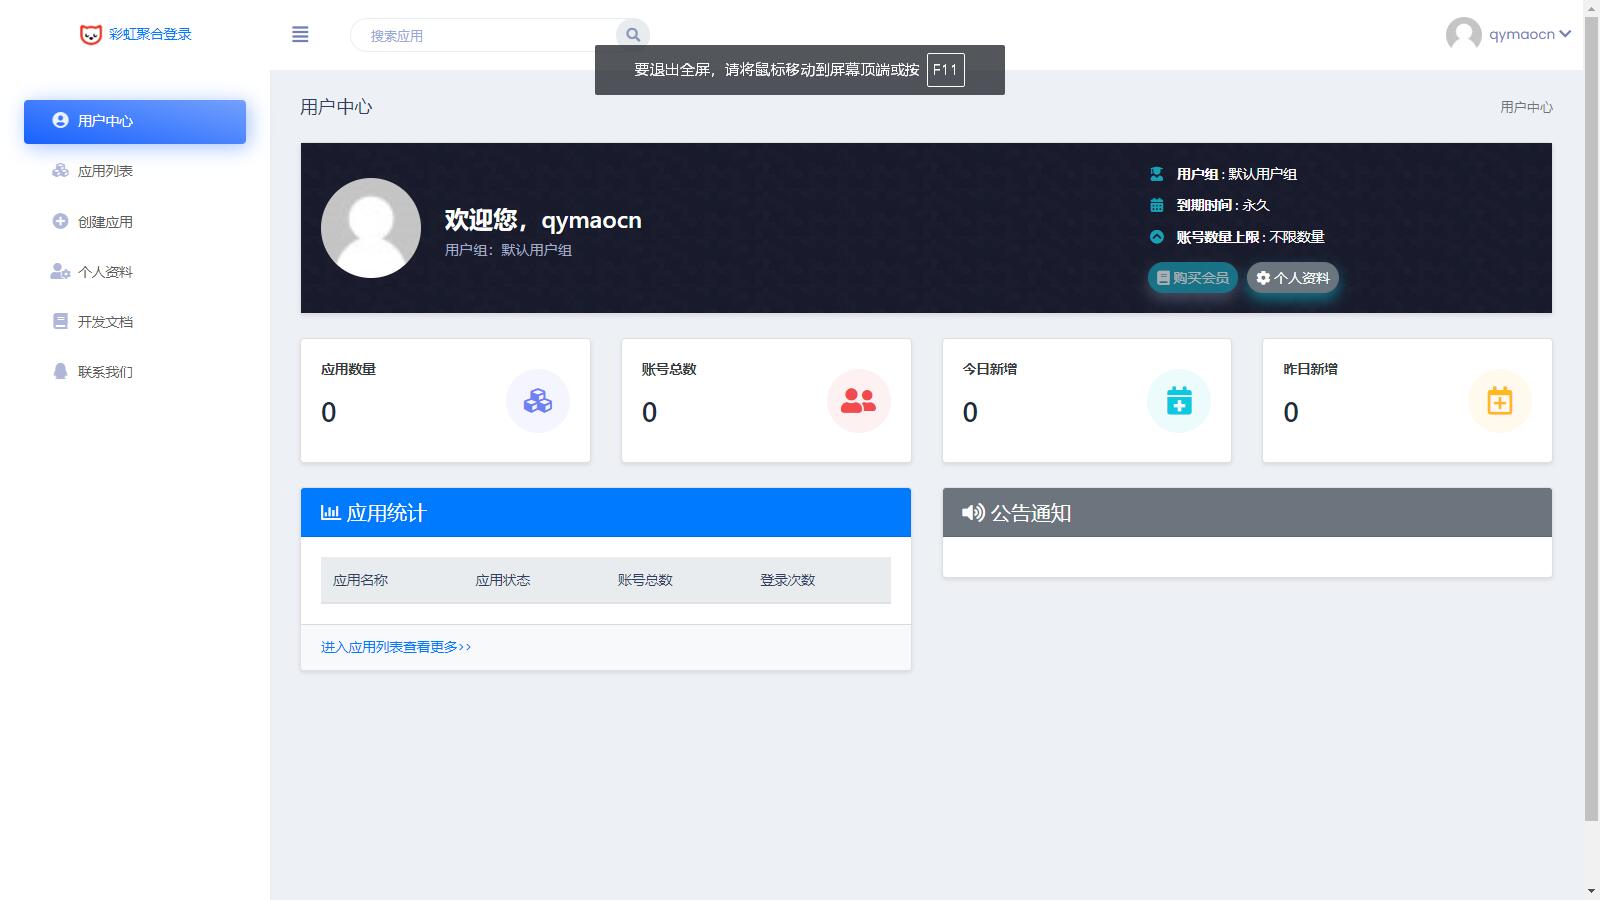Go to 应用列表 in sidebar
This screenshot has height=900, width=1600.
point(105,171)
